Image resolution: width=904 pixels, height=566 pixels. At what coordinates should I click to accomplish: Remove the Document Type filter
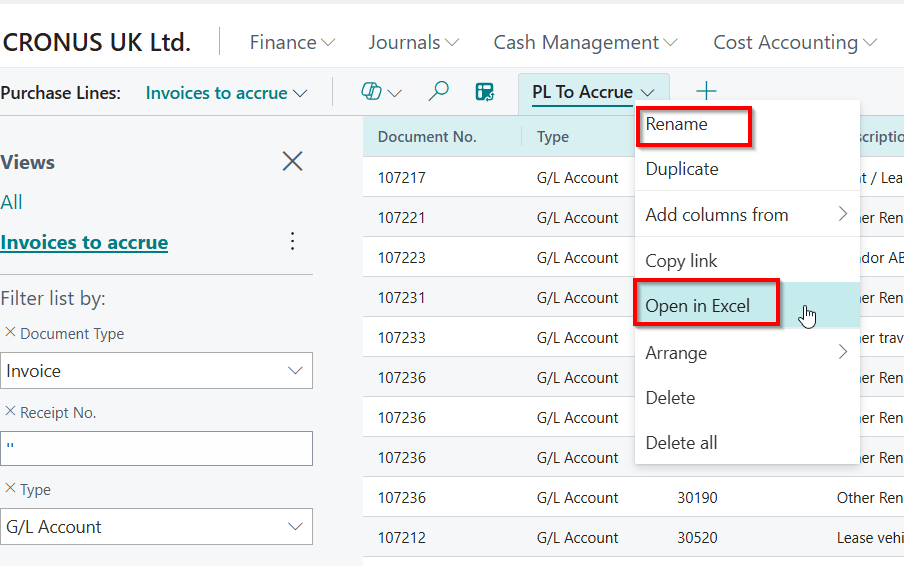coord(10,332)
